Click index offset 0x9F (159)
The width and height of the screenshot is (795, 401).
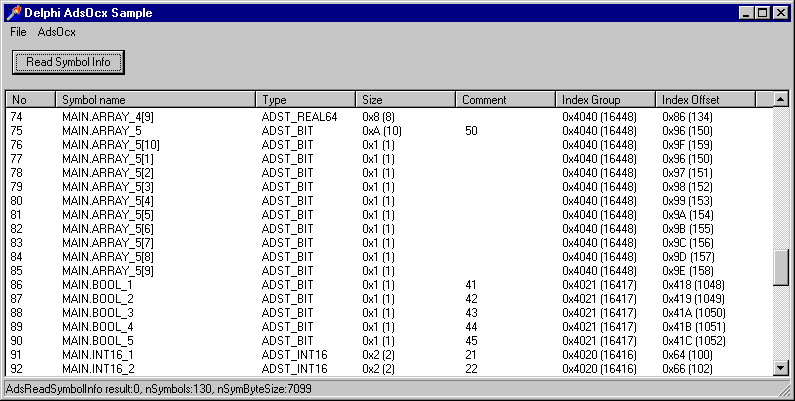point(687,145)
